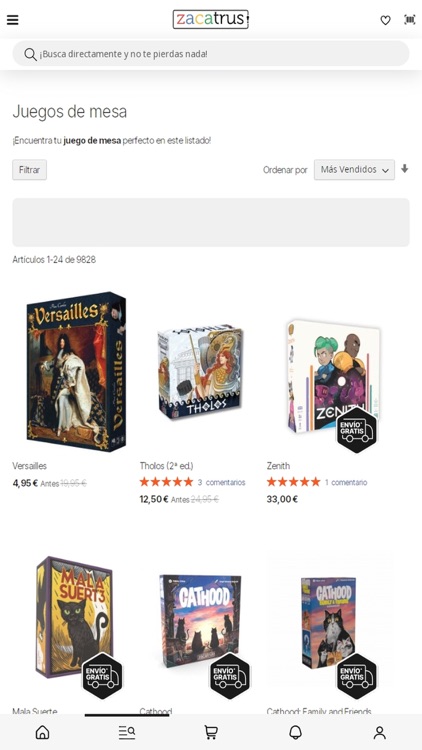Toggle sort direction arrow
Image resolution: width=422 pixels, height=750 pixels.
tap(405, 169)
